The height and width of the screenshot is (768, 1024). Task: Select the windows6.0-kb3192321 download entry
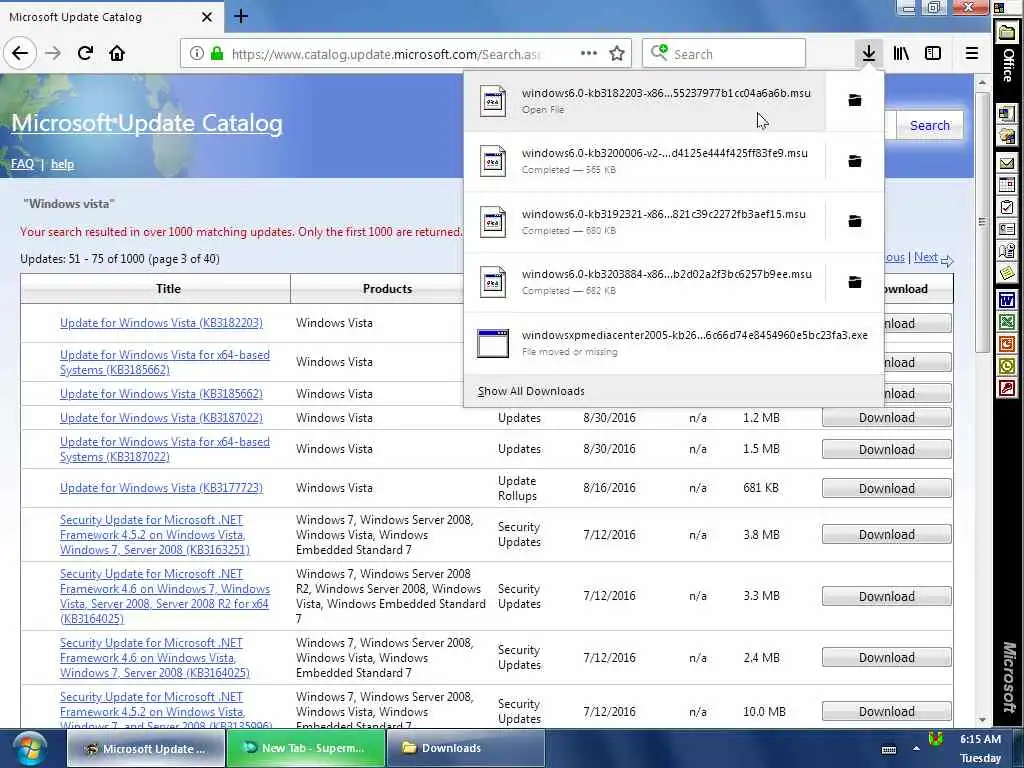pyautogui.click(x=645, y=222)
